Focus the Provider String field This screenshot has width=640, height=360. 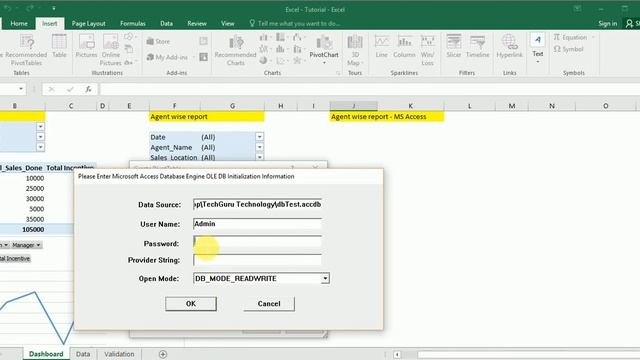tap(257, 260)
